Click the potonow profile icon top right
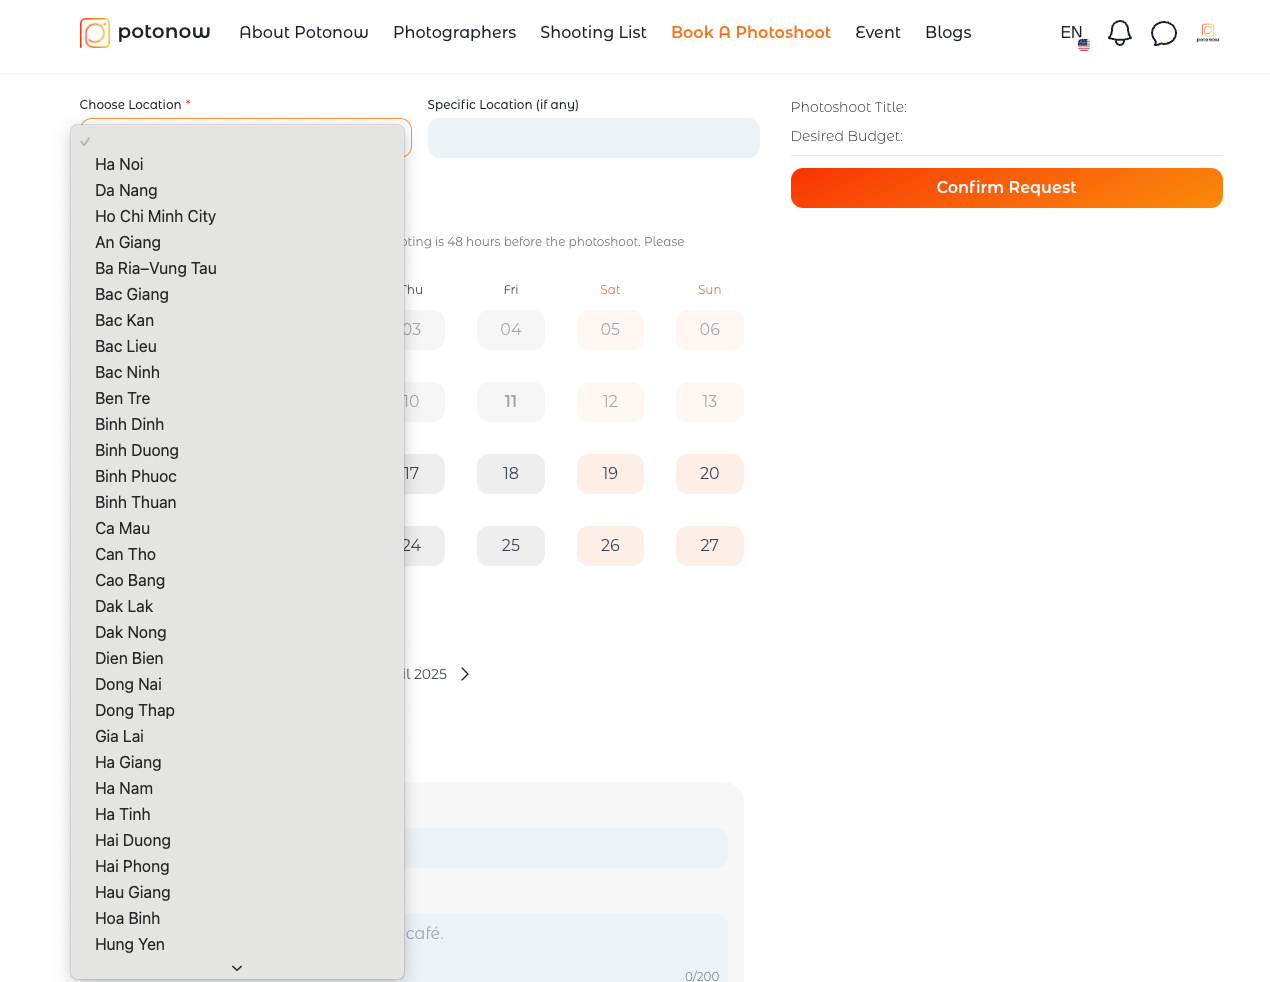This screenshot has height=982, width=1270. (1207, 32)
